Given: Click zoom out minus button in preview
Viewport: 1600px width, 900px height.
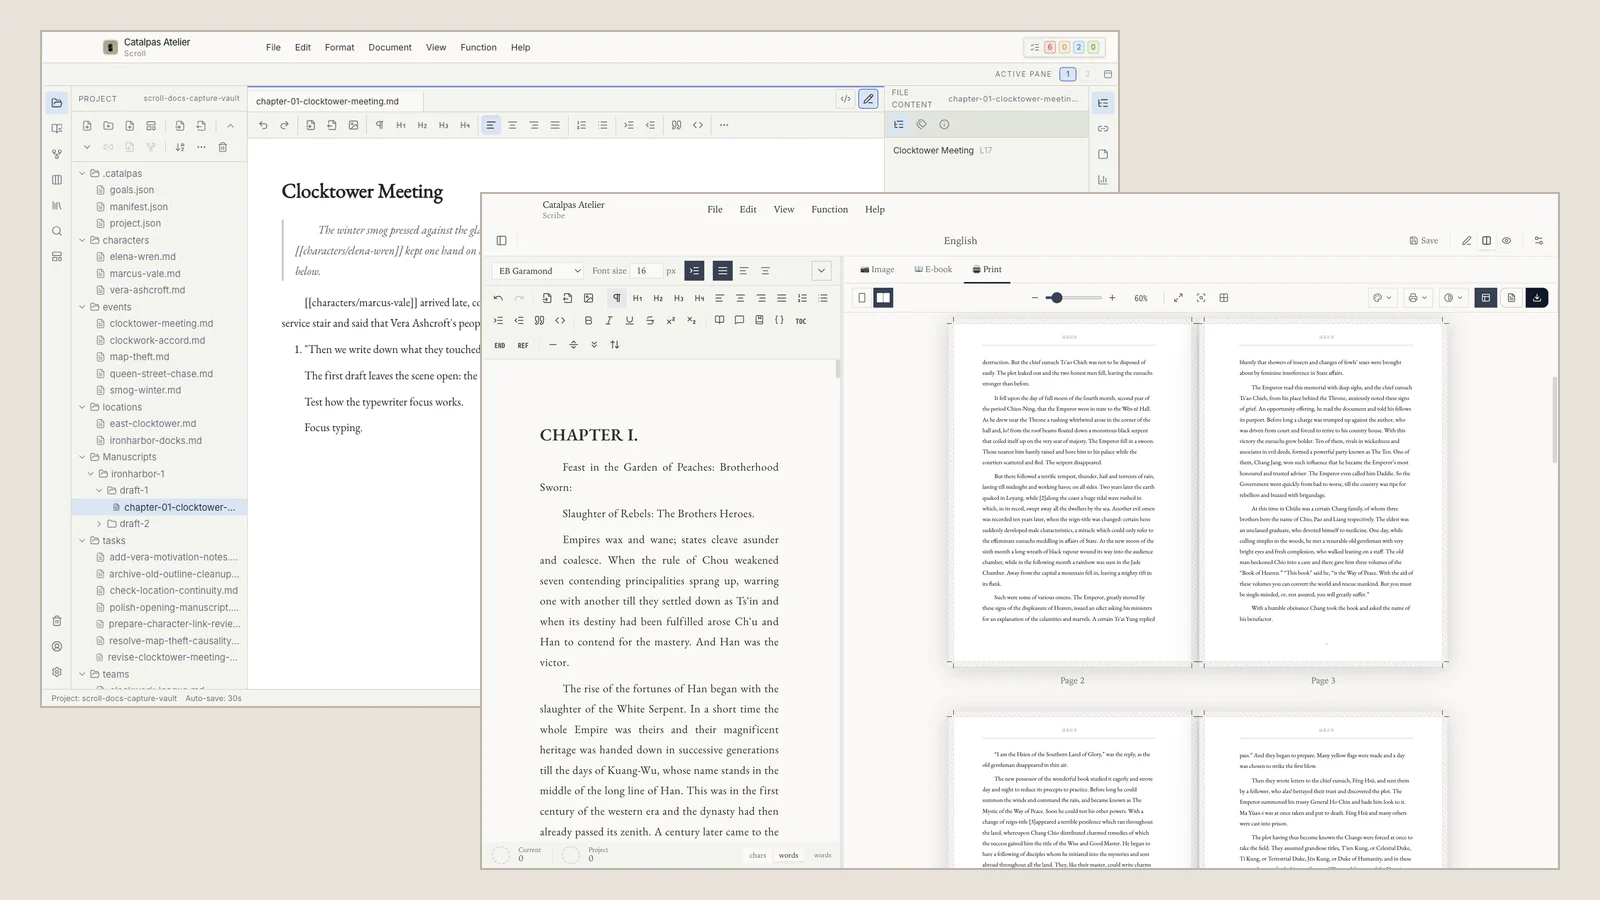Looking at the screenshot, I should (x=1035, y=298).
